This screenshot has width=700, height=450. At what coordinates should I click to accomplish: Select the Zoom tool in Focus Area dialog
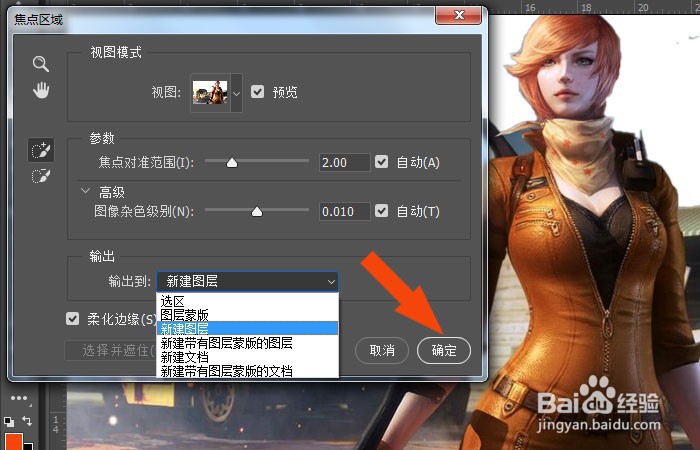point(41,64)
